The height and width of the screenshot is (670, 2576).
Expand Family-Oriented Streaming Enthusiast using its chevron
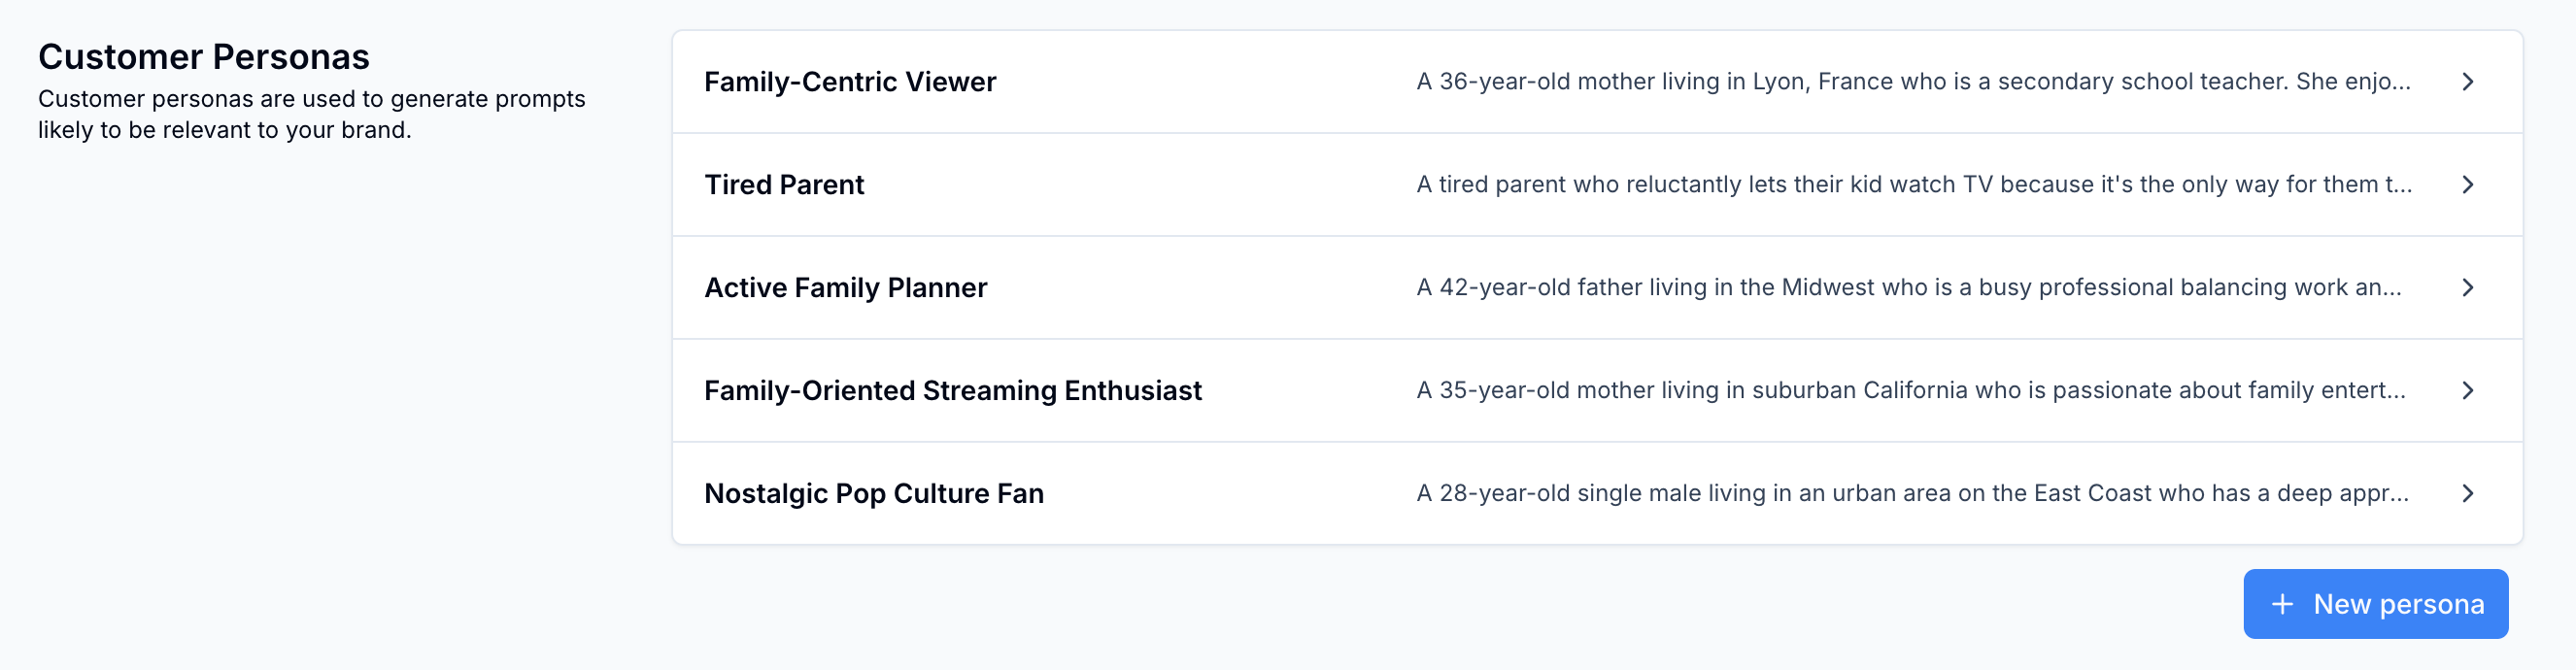(2467, 391)
